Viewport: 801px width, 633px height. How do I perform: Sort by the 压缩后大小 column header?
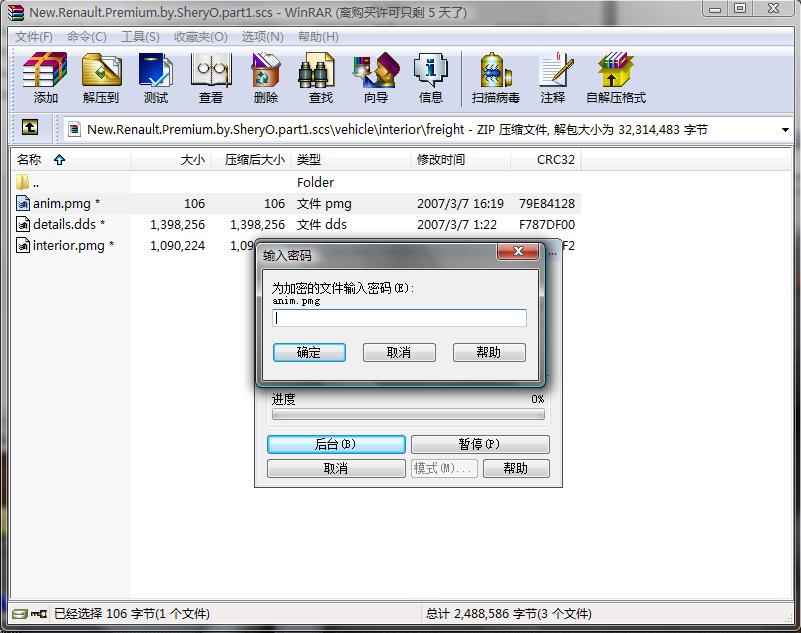[x=251, y=160]
